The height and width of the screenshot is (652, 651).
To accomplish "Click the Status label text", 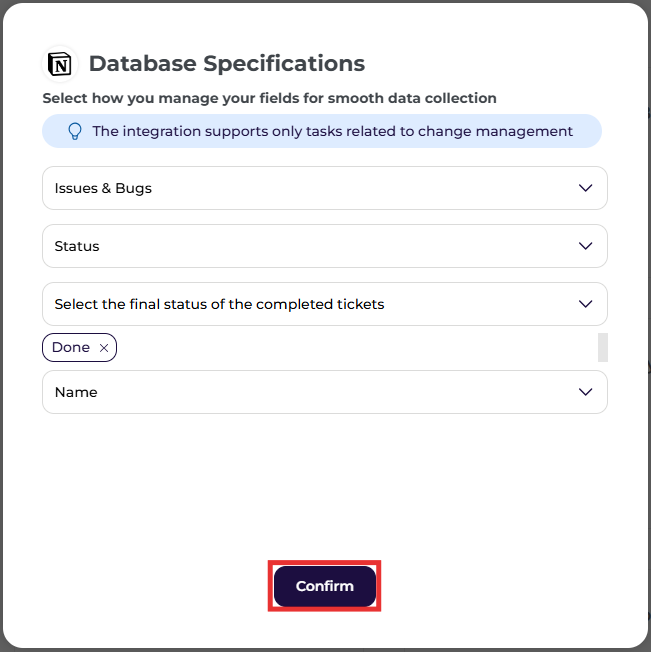I will pos(77,246).
